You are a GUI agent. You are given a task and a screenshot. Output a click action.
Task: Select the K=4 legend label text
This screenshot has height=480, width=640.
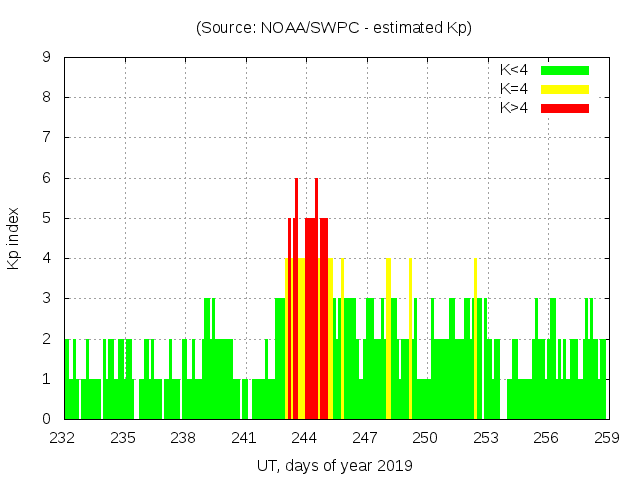(x=515, y=89)
